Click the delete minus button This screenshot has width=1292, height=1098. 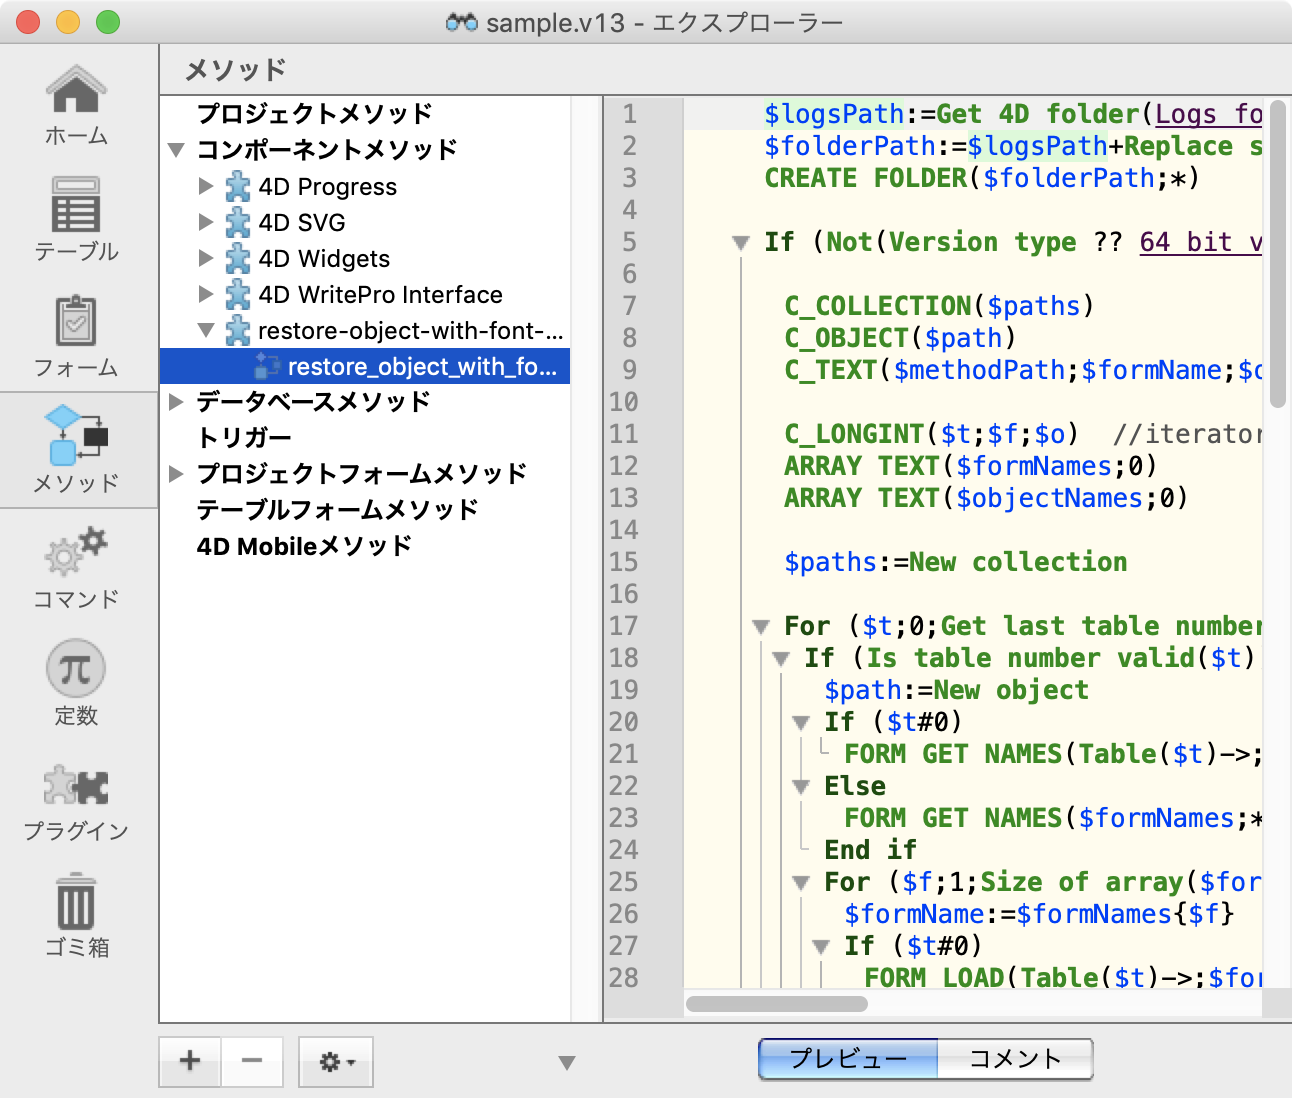click(252, 1062)
